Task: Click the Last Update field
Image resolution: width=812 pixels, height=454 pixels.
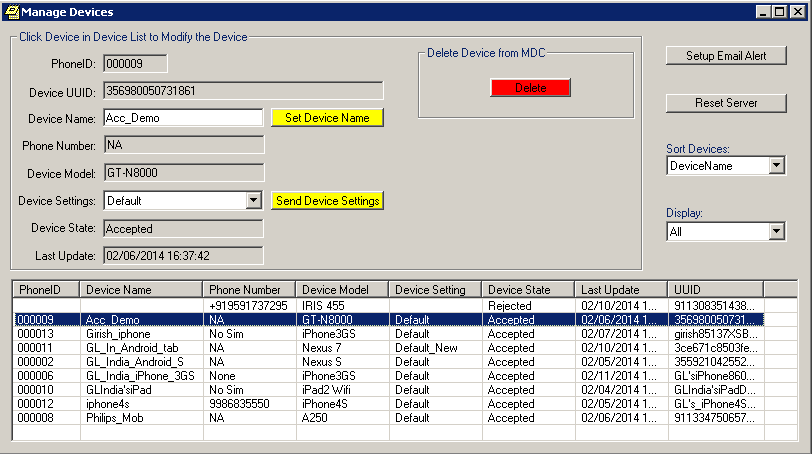Action: click(183, 256)
